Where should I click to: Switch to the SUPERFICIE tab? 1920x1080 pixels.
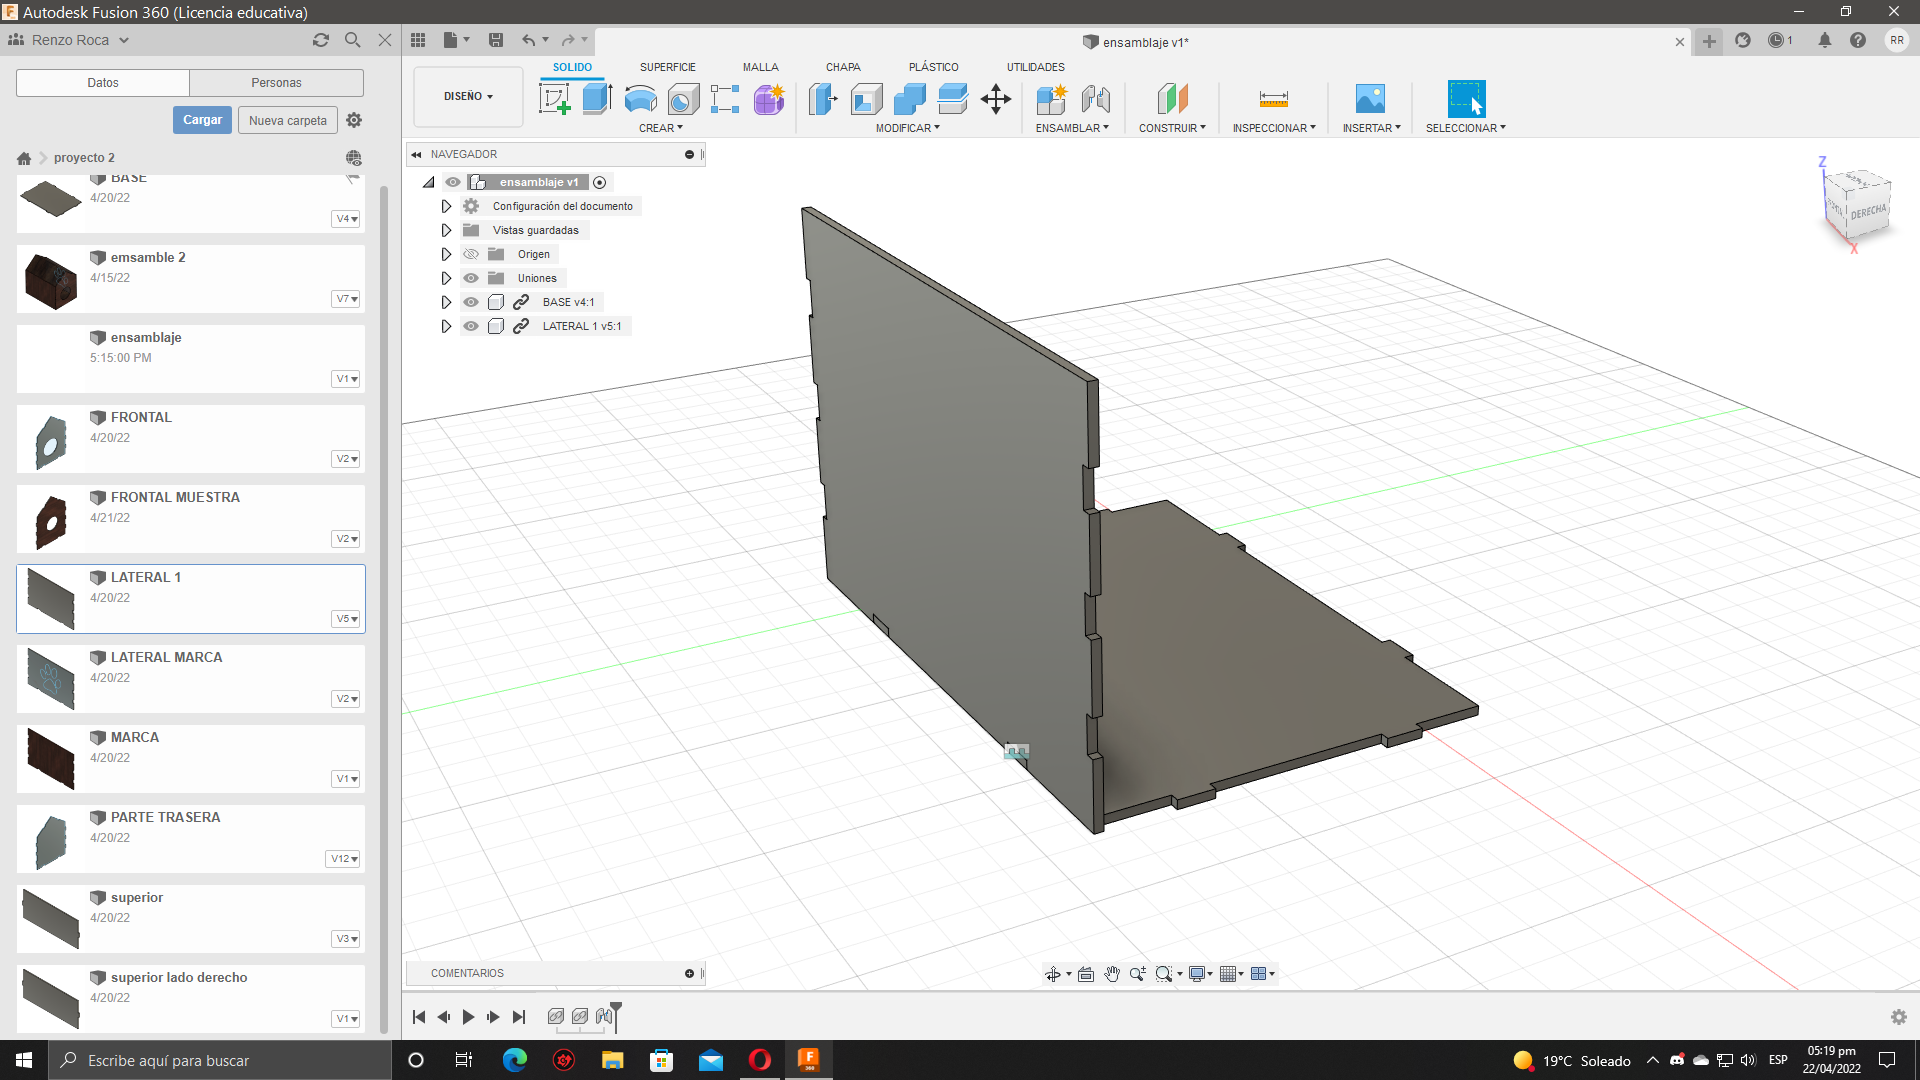[667, 67]
